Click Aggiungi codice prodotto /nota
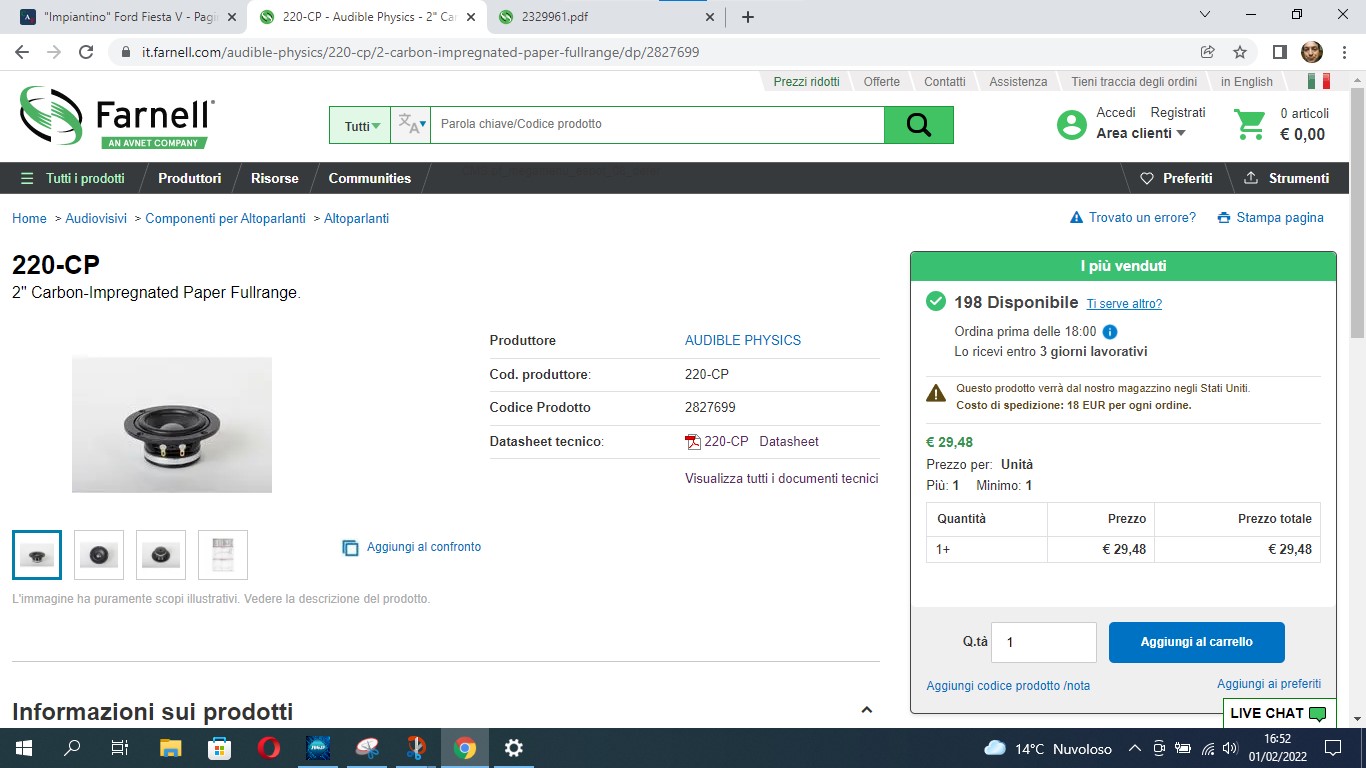 click(x=1008, y=685)
